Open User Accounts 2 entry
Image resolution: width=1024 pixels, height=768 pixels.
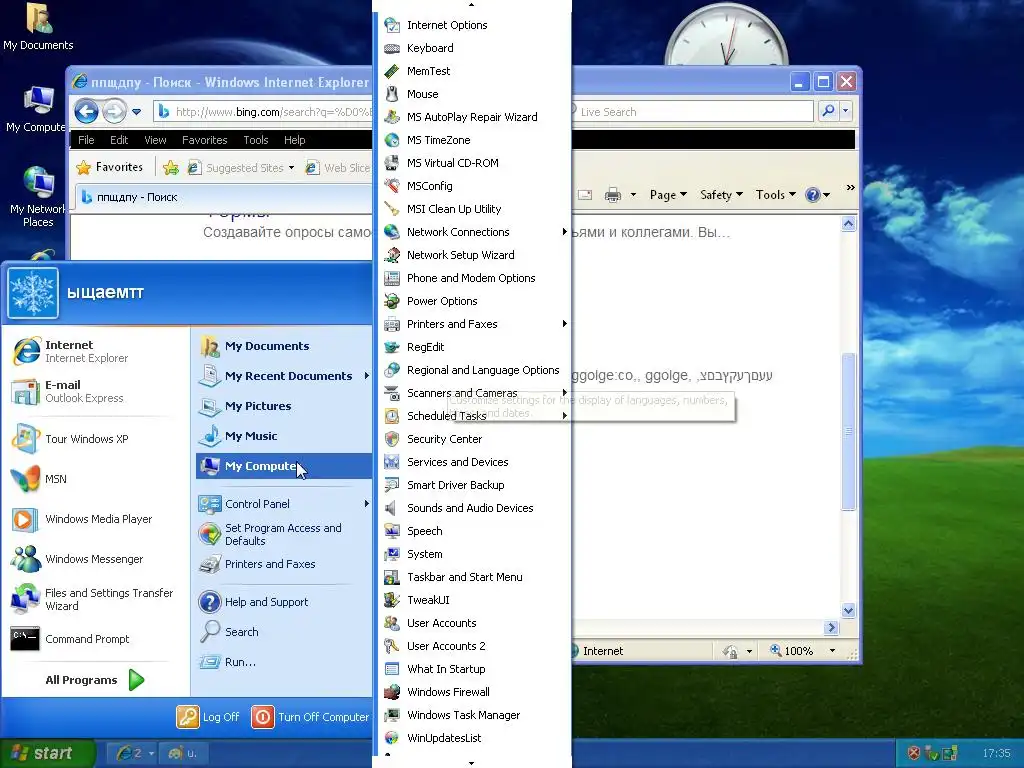click(x=472, y=646)
